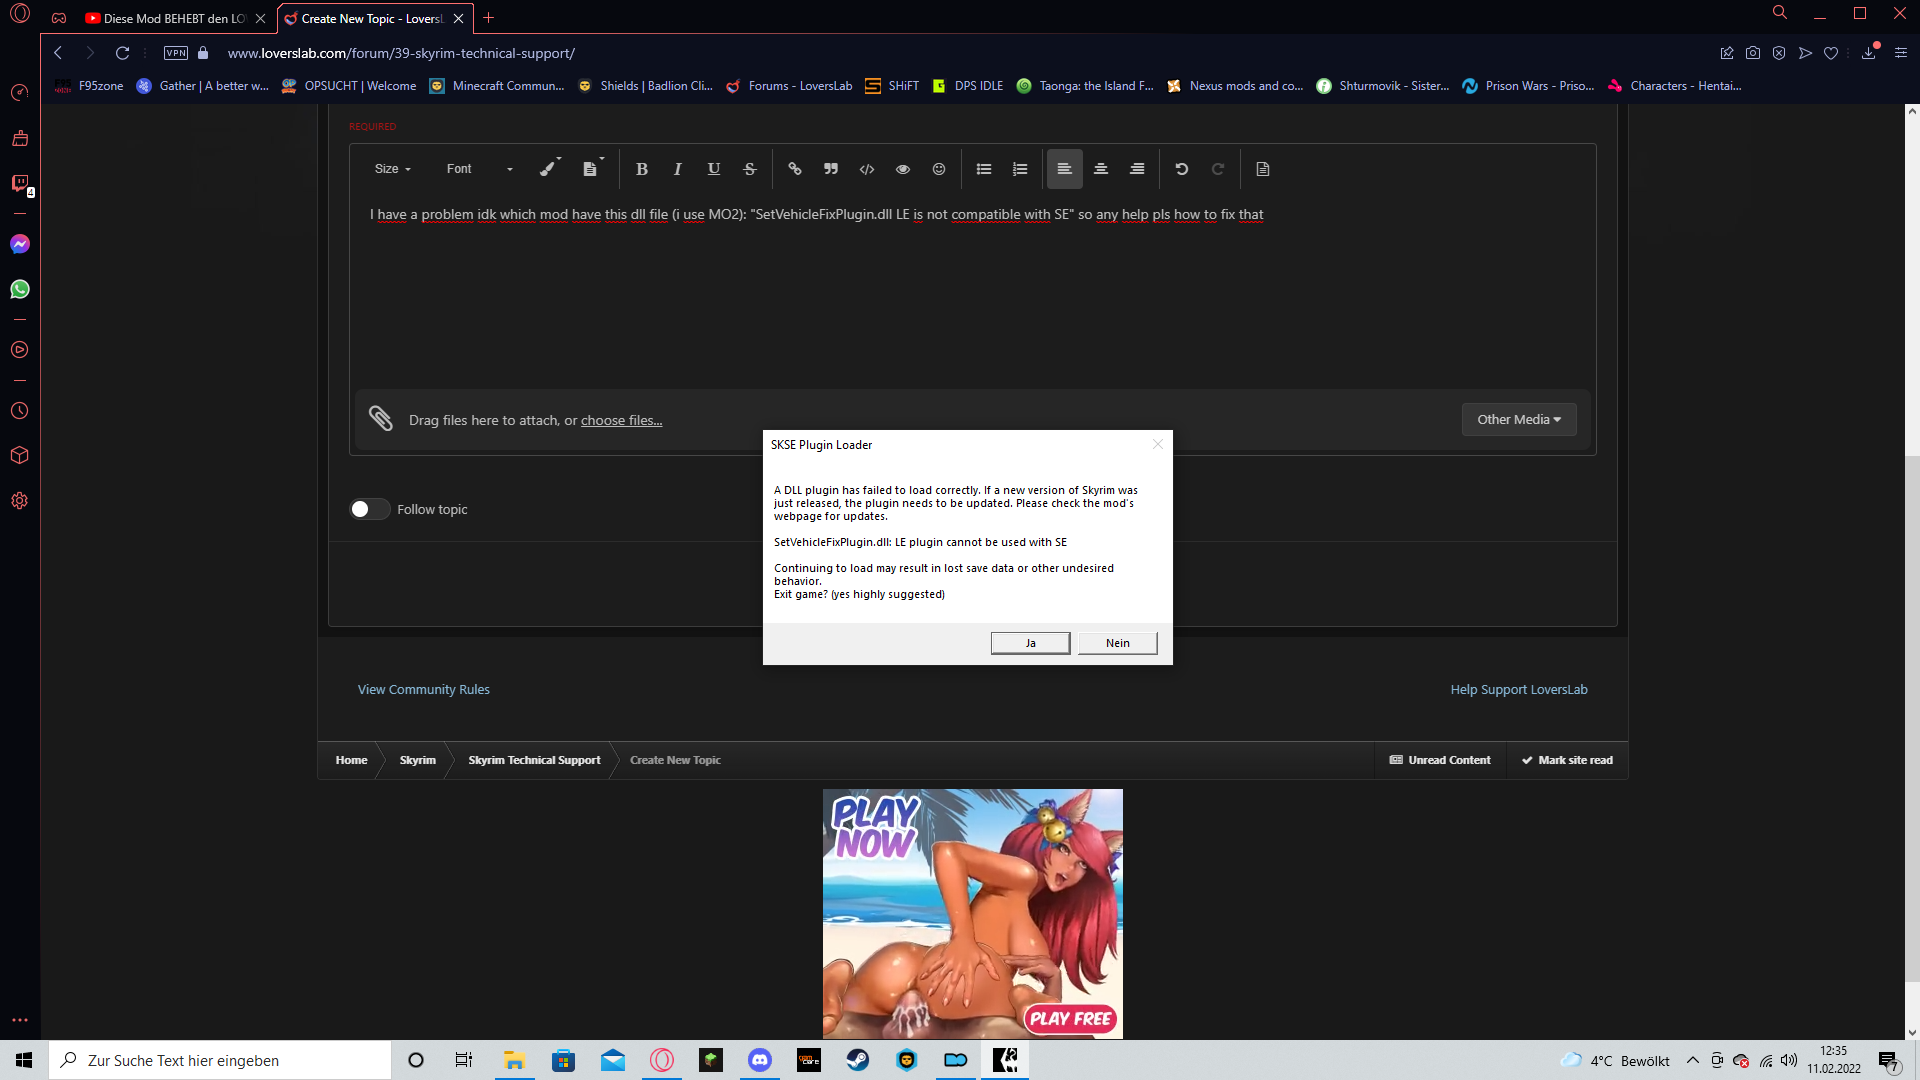
Task: Apply strikethrough formatting in the editor
Action: (x=750, y=169)
